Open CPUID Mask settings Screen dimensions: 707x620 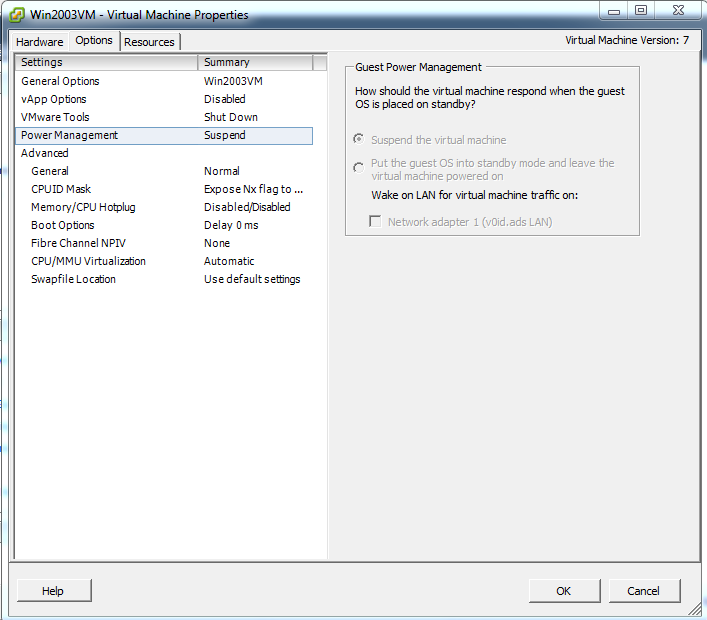61,189
